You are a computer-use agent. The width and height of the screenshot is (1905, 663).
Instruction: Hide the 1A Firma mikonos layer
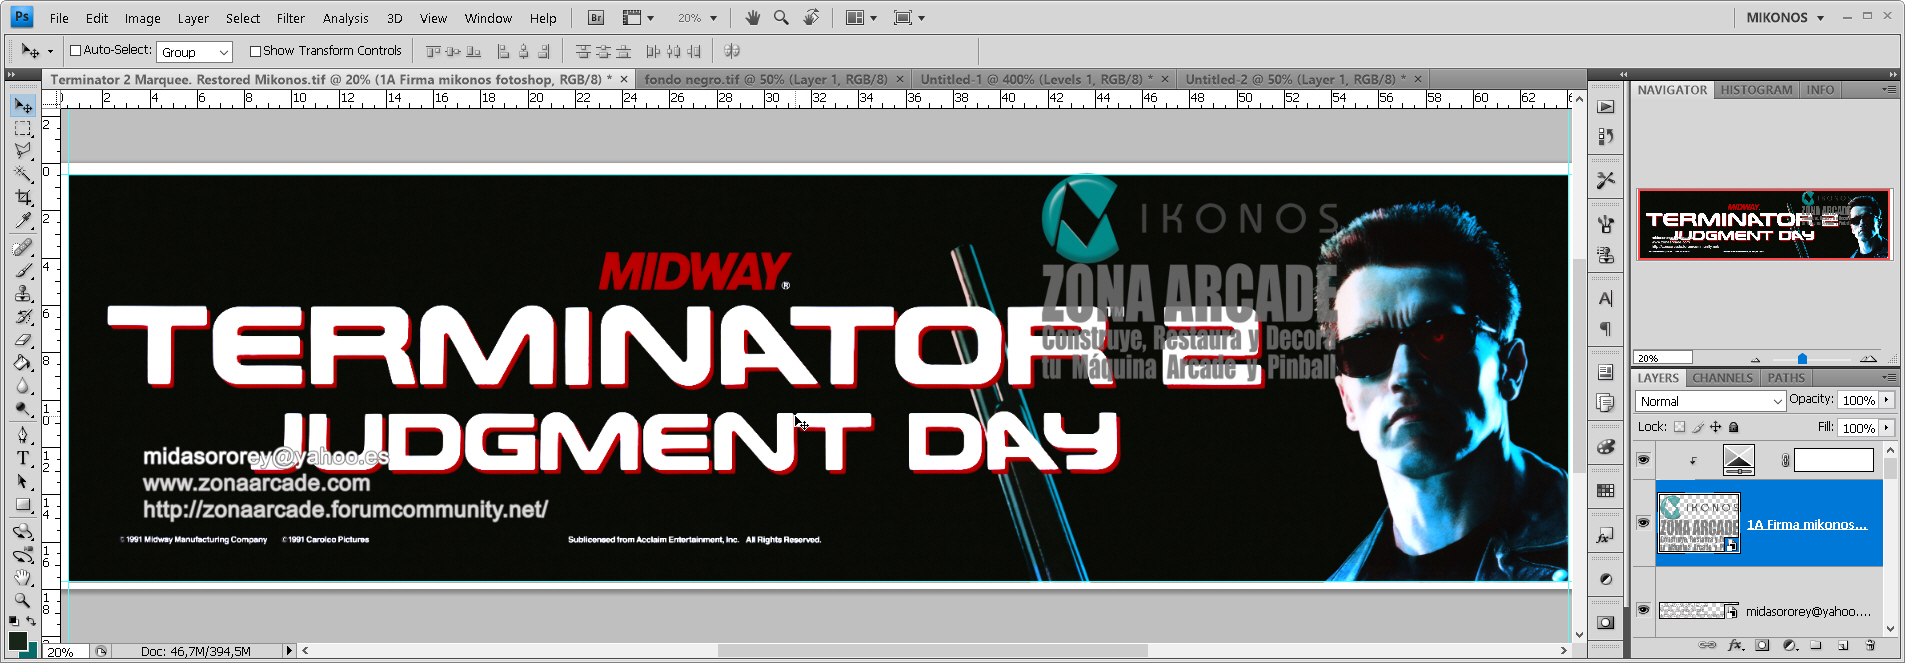(1643, 523)
